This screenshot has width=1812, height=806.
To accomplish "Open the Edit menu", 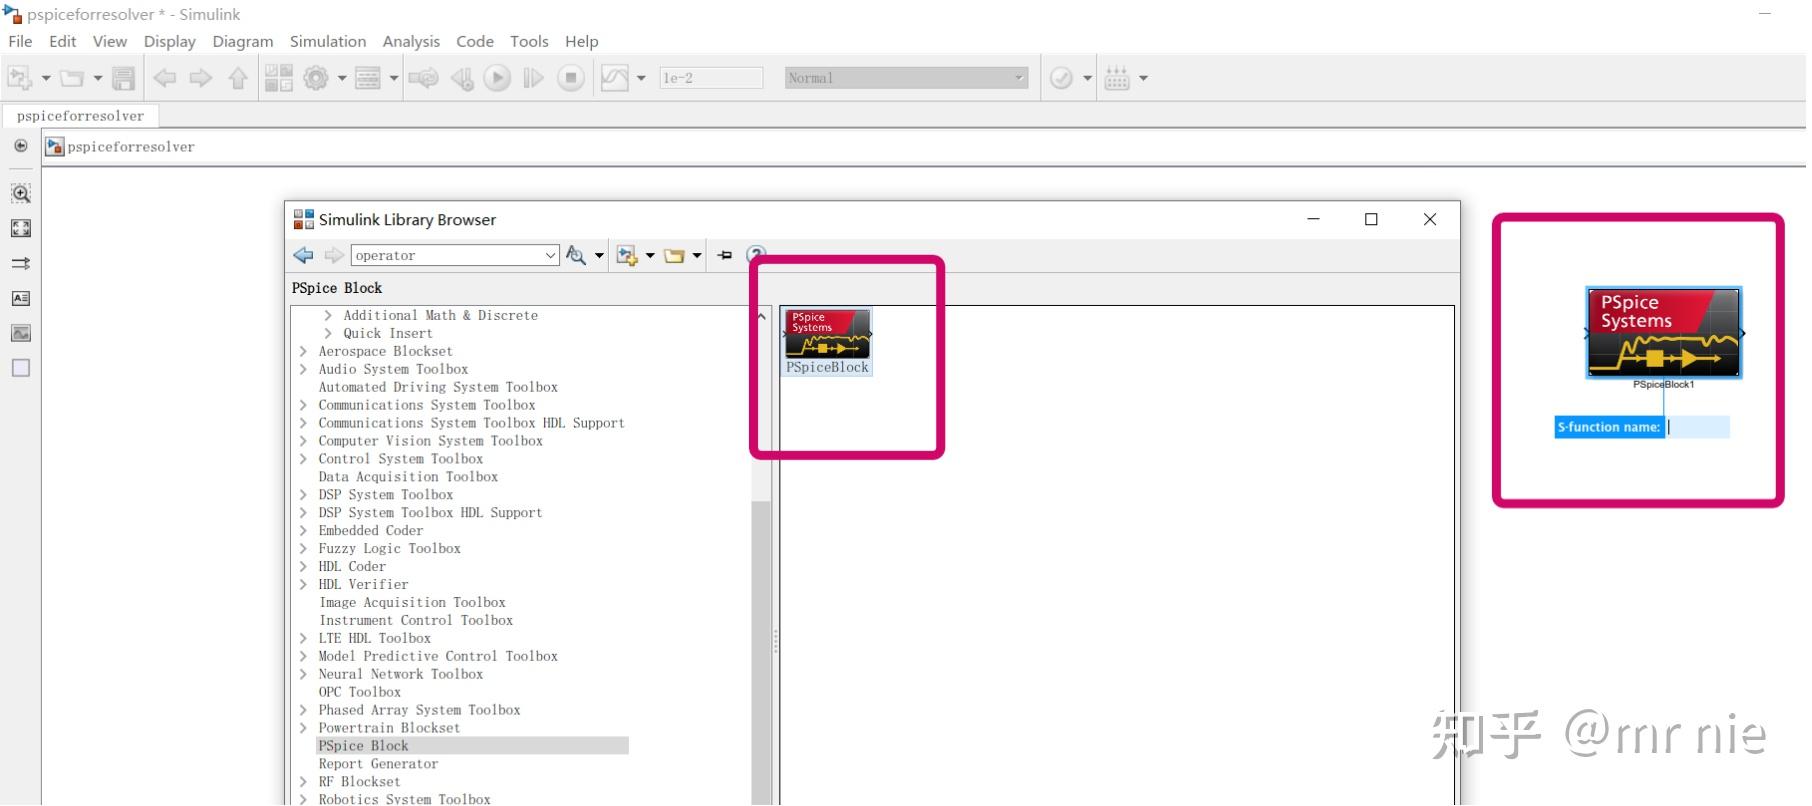I will 62,41.
